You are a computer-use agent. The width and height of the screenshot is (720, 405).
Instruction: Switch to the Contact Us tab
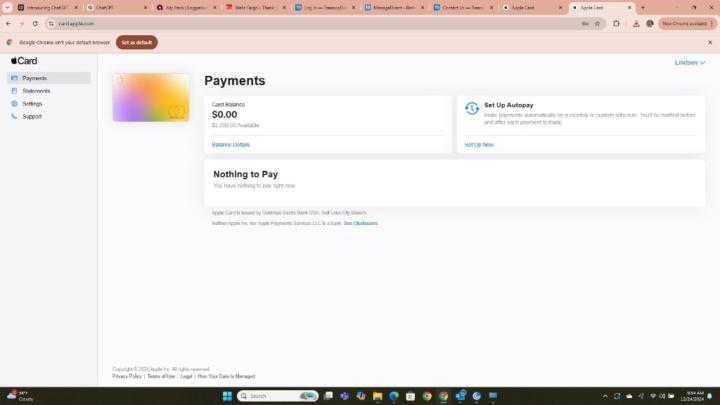pos(463,8)
